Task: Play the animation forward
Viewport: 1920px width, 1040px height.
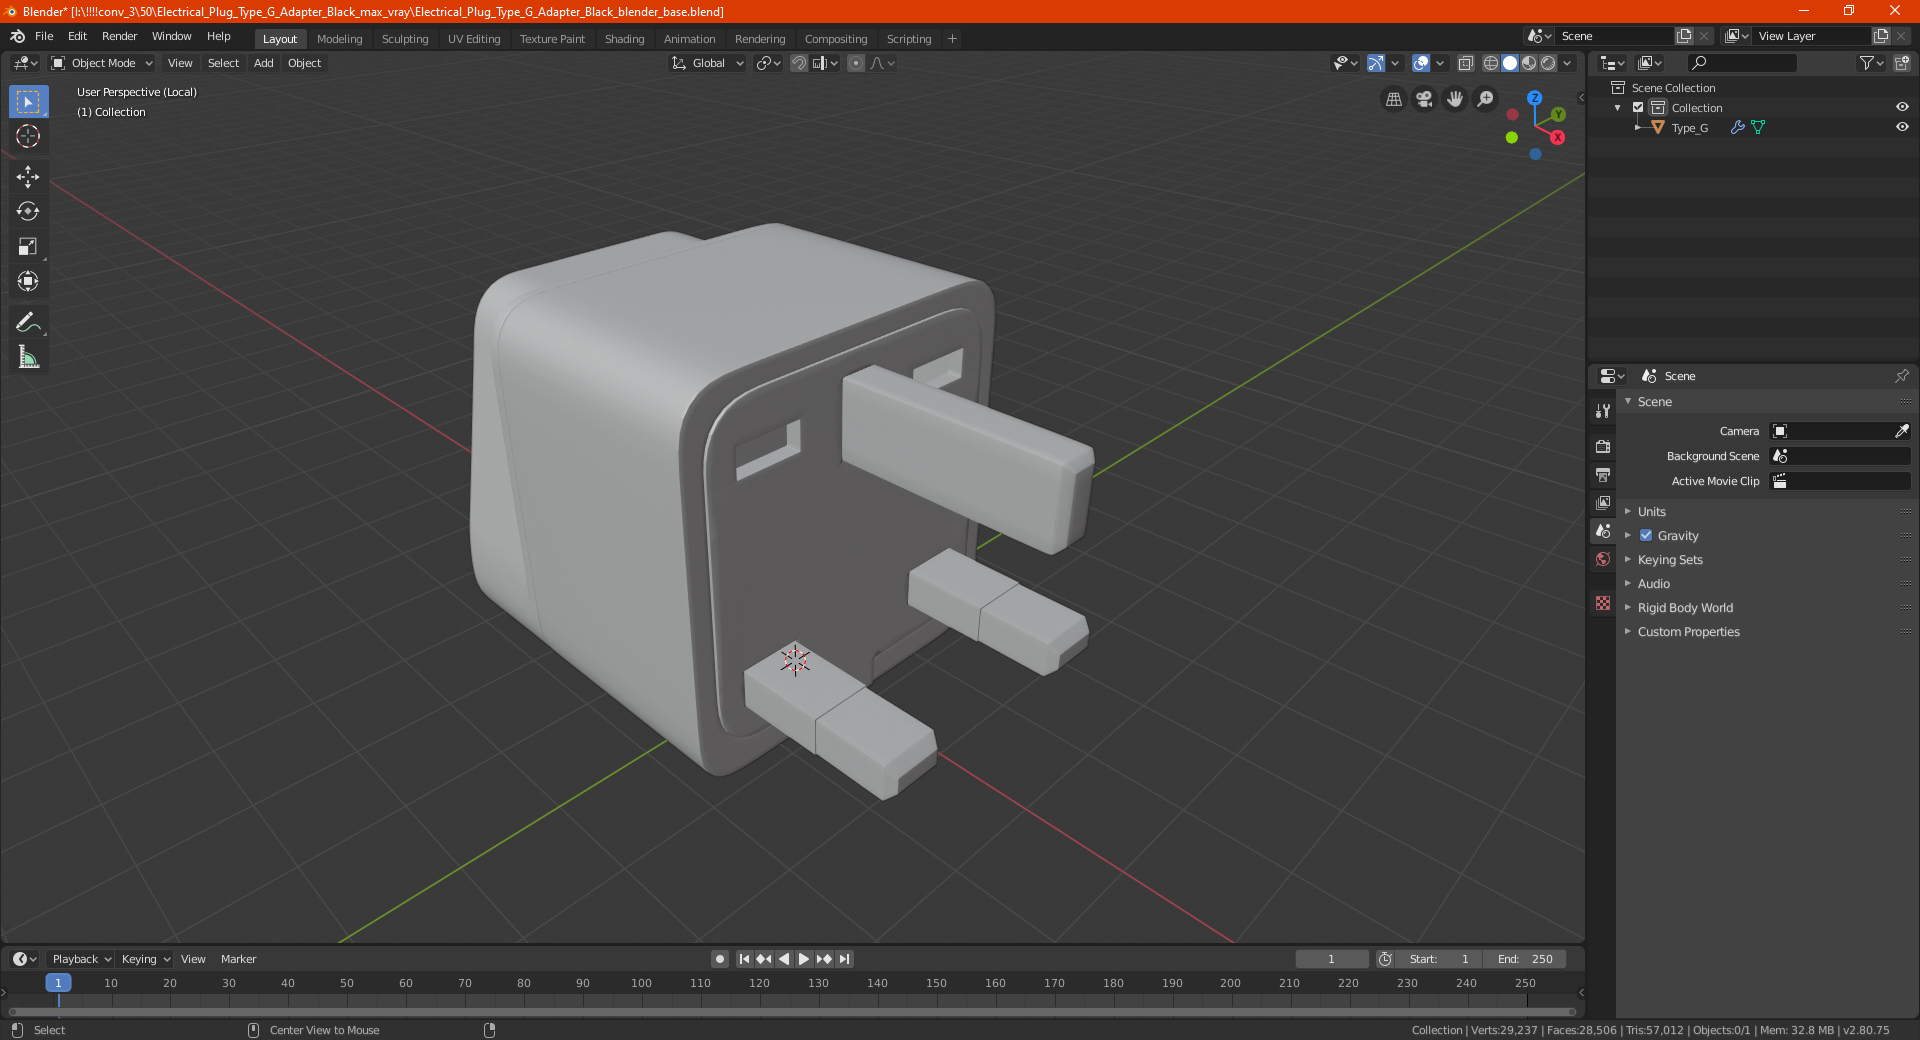Action: click(x=803, y=959)
